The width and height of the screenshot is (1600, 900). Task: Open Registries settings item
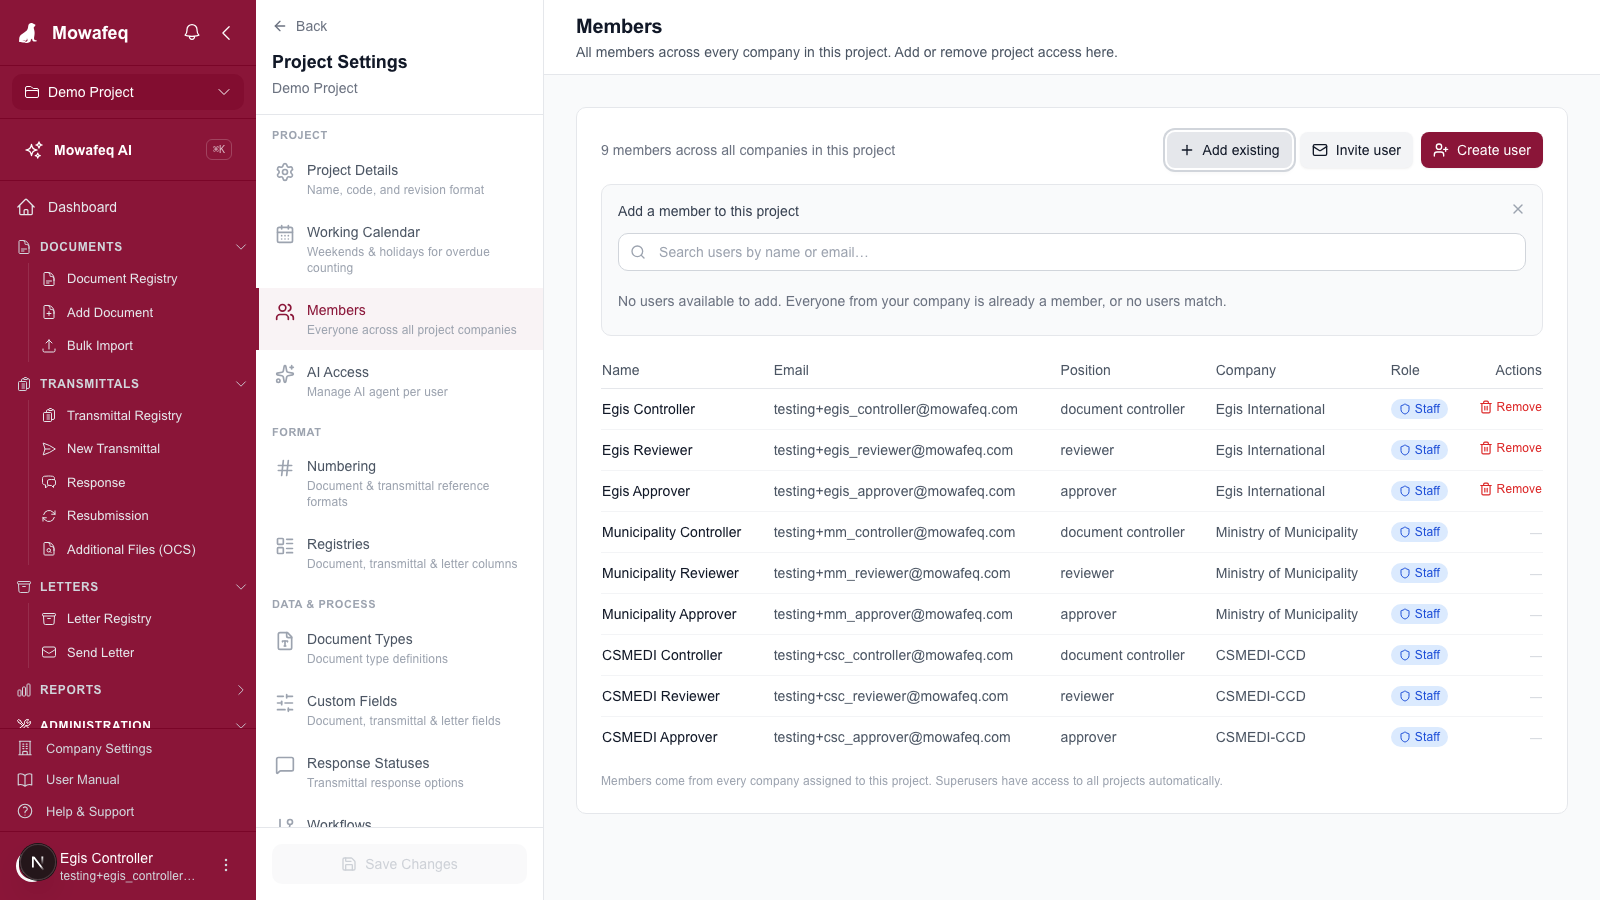click(x=400, y=553)
